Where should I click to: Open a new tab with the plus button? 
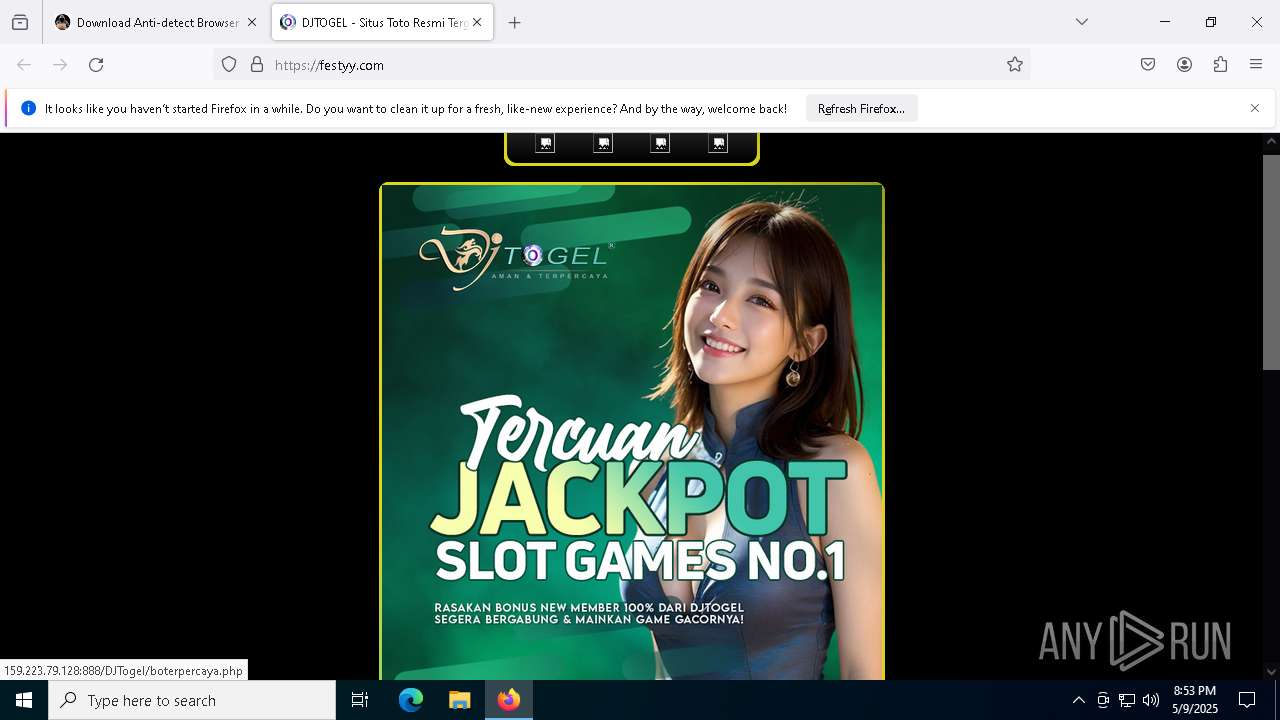click(514, 22)
